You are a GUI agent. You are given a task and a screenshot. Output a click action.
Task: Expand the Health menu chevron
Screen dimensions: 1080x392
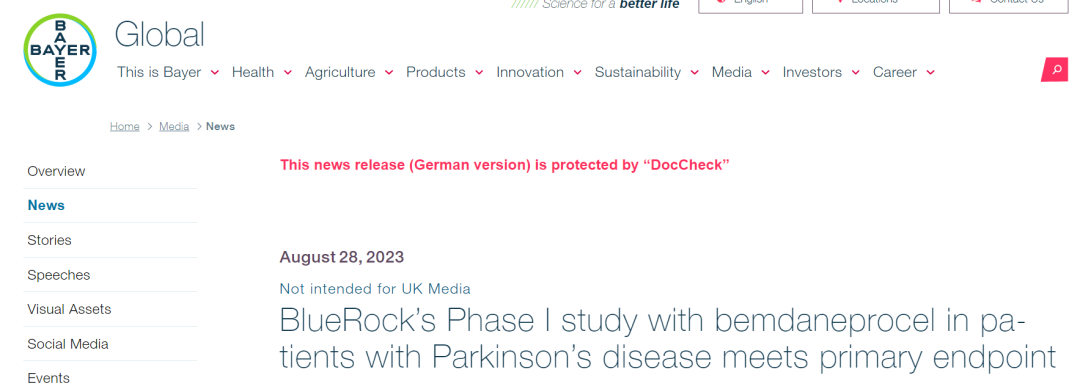point(287,72)
